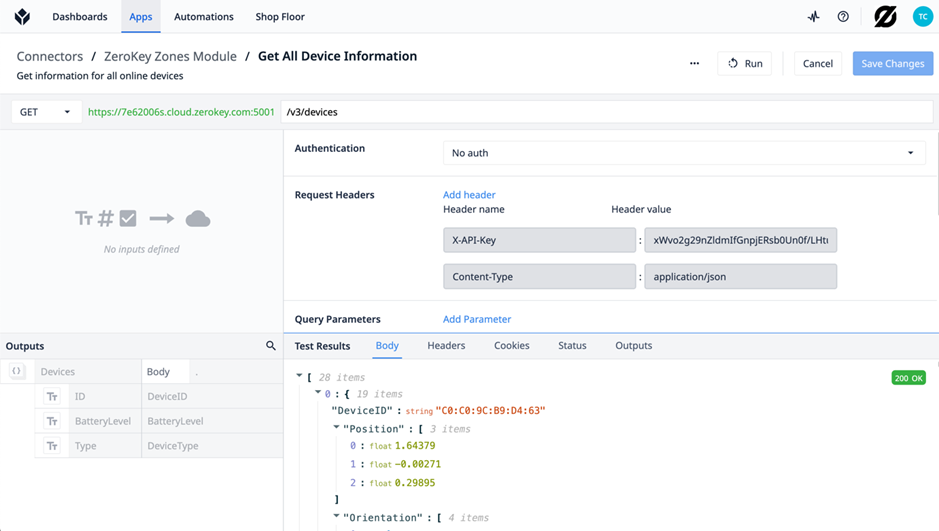Switch to the Status tab
Screen dimensions: 939x531
pos(572,345)
